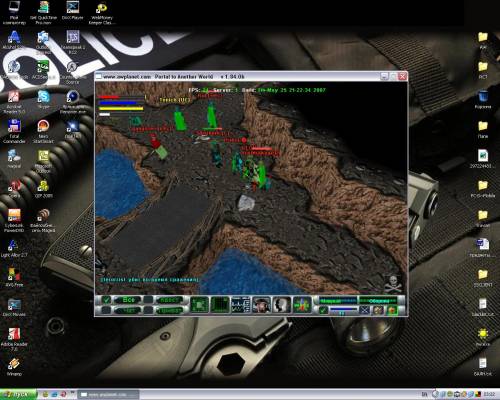Toggle the checkmark left of the blue bar
The height and width of the screenshot is (400, 500).
[x=323, y=310]
